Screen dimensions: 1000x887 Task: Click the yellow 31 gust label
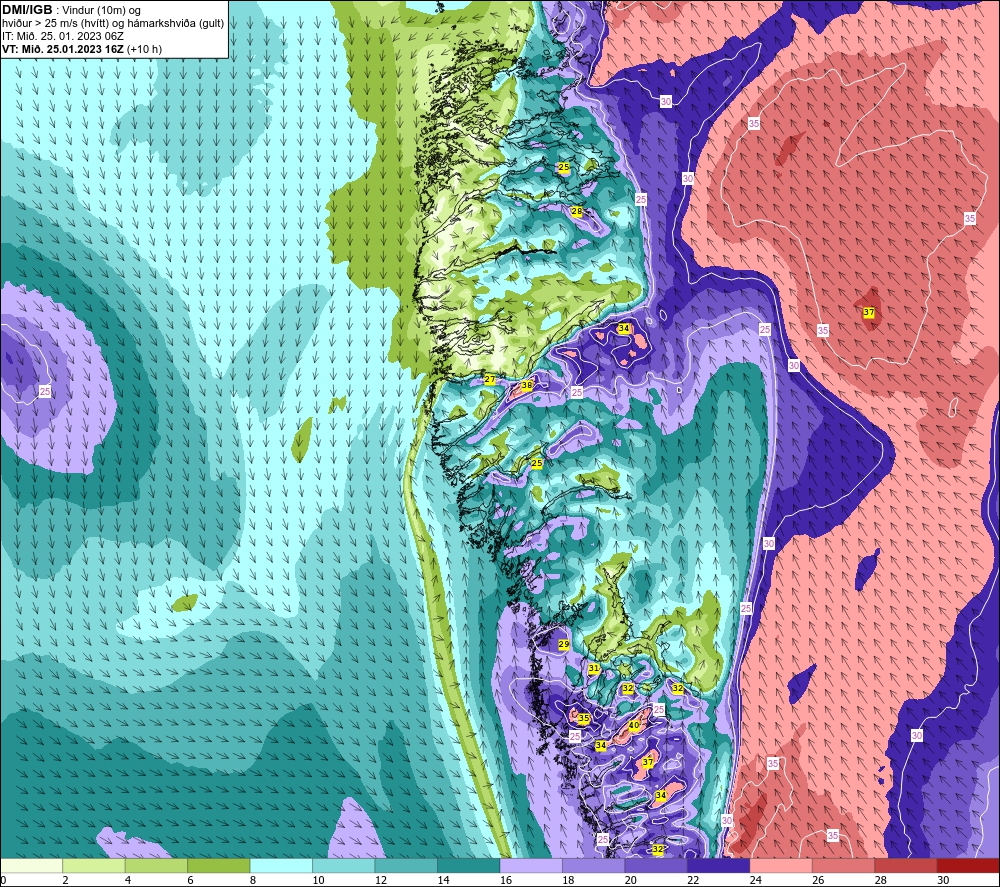(x=594, y=668)
